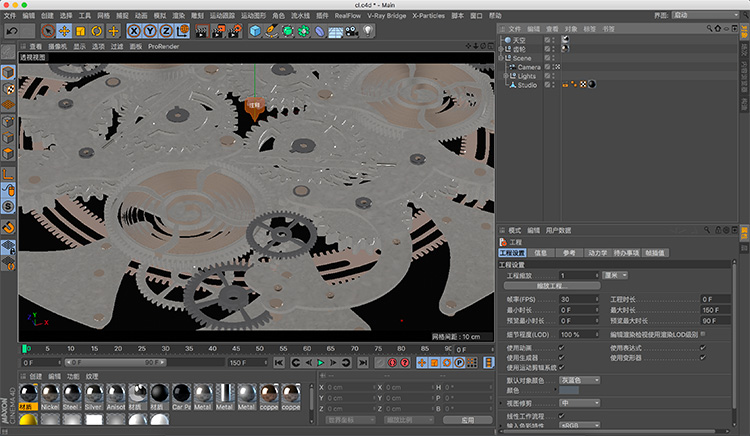750x436 pixels.
Task: Toggle the 使用运动剪辑系统 checkbox
Action: point(561,368)
